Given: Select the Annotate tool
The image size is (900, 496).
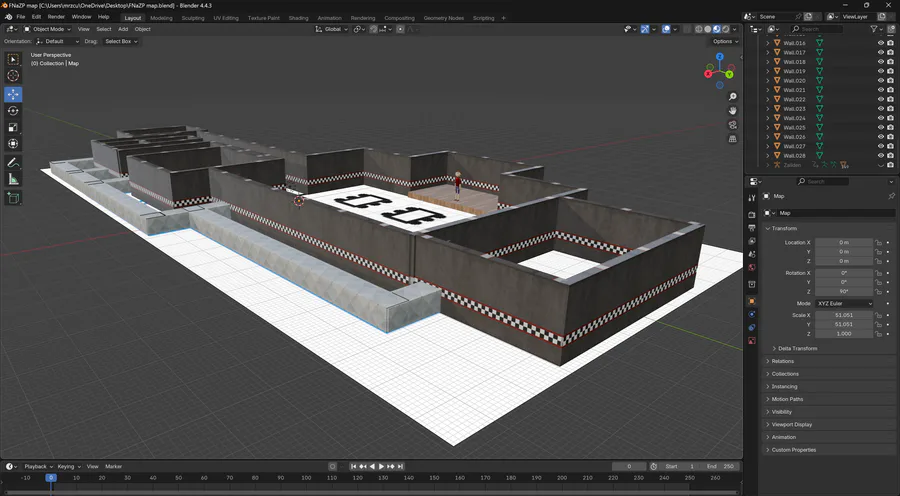Looking at the screenshot, I should pyautogui.click(x=13, y=163).
